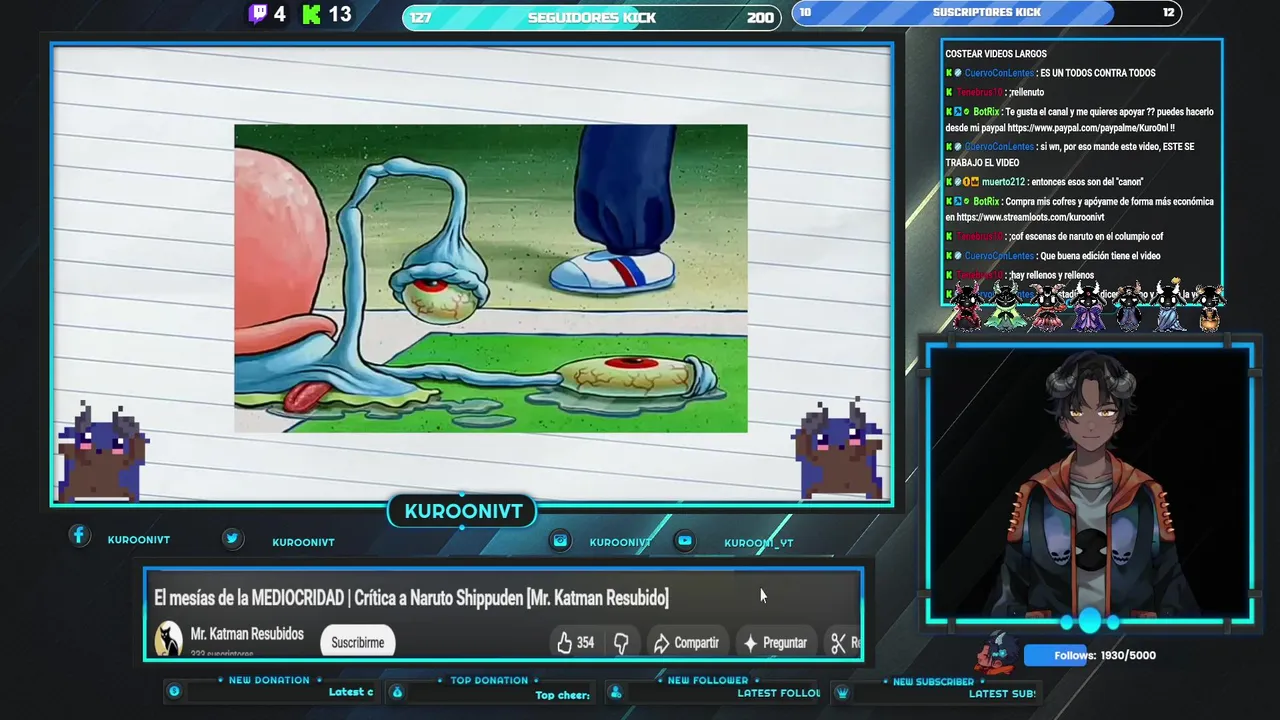Click the KUROONIVT text beside Facebook icon

[x=139, y=540]
